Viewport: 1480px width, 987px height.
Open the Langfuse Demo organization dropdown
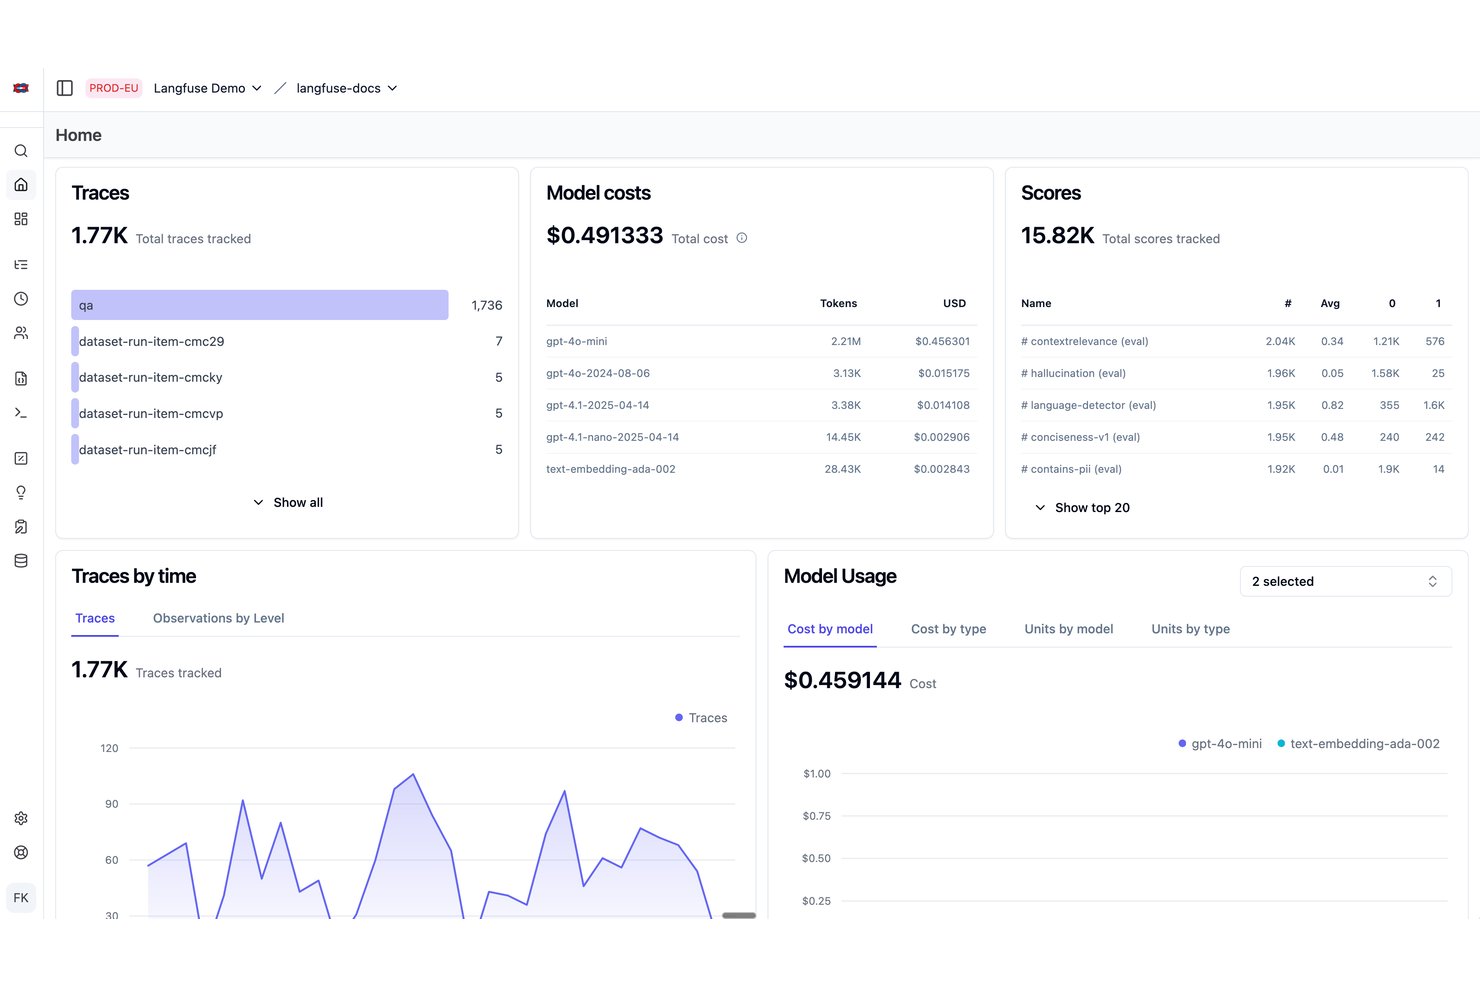tap(207, 88)
